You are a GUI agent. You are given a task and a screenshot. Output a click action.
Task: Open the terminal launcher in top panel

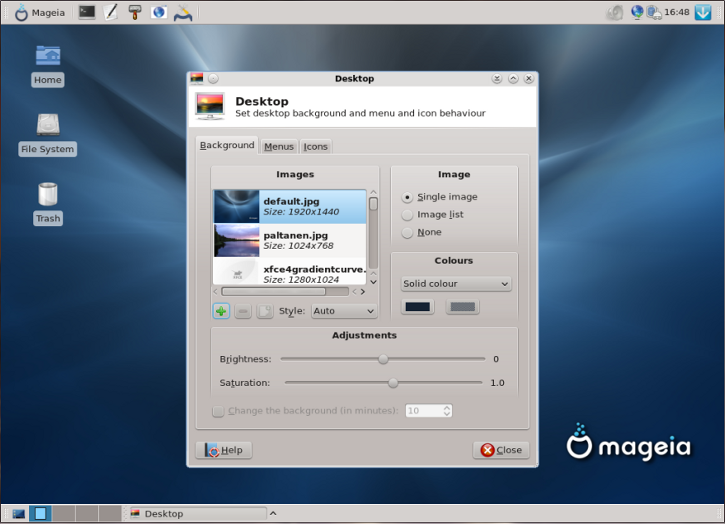[x=86, y=12]
